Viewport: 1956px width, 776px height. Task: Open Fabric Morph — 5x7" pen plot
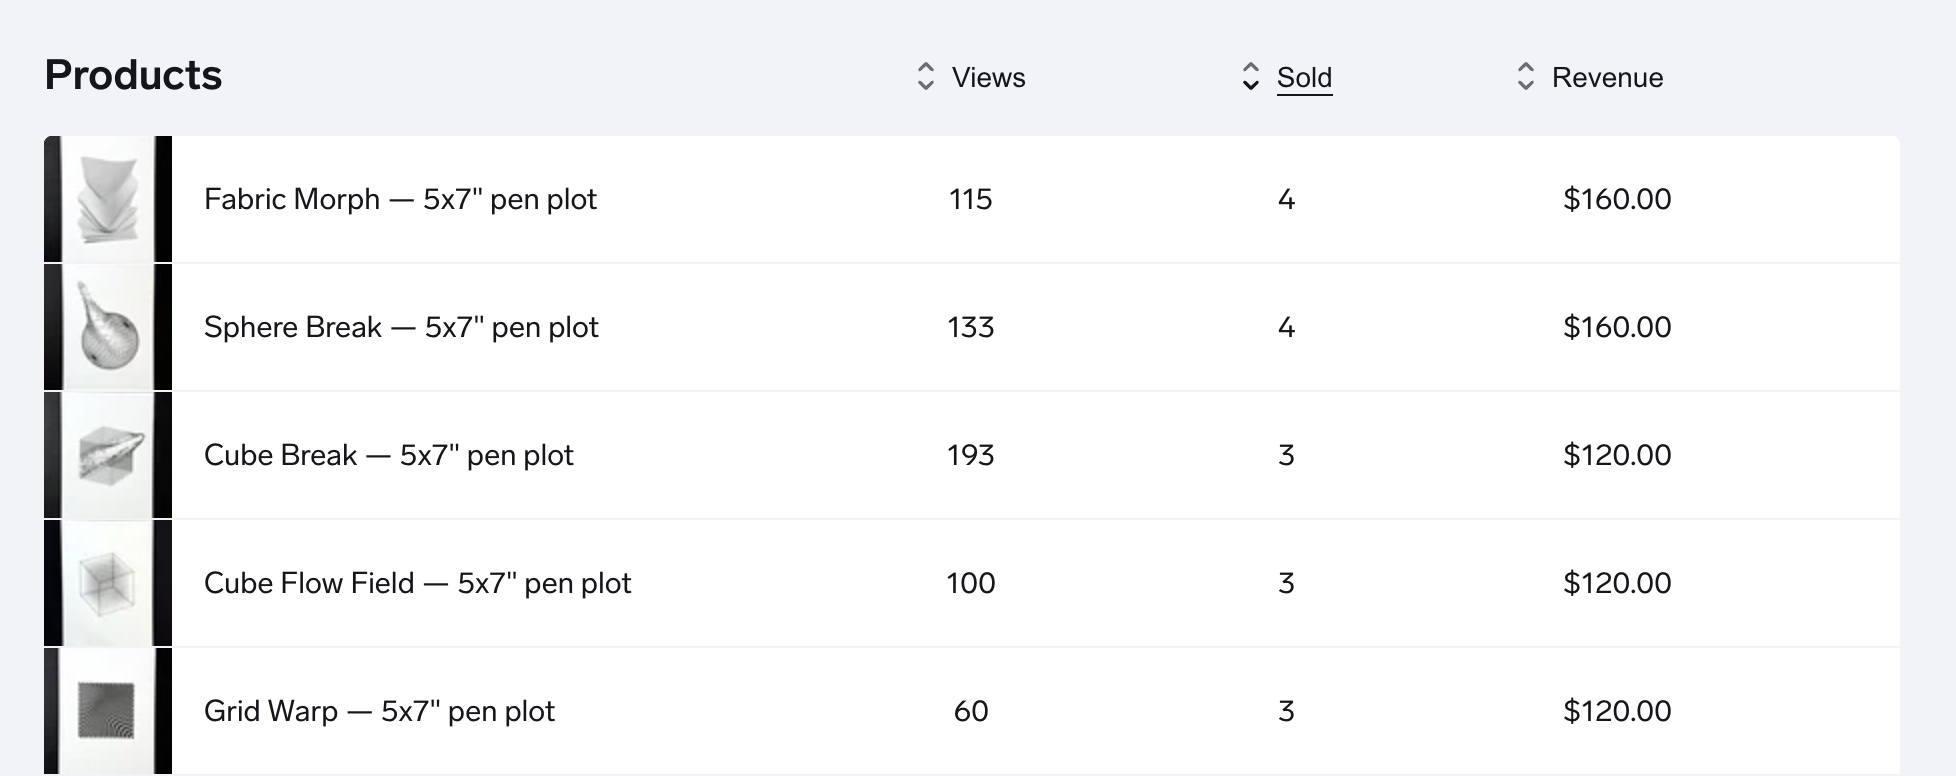[400, 199]
